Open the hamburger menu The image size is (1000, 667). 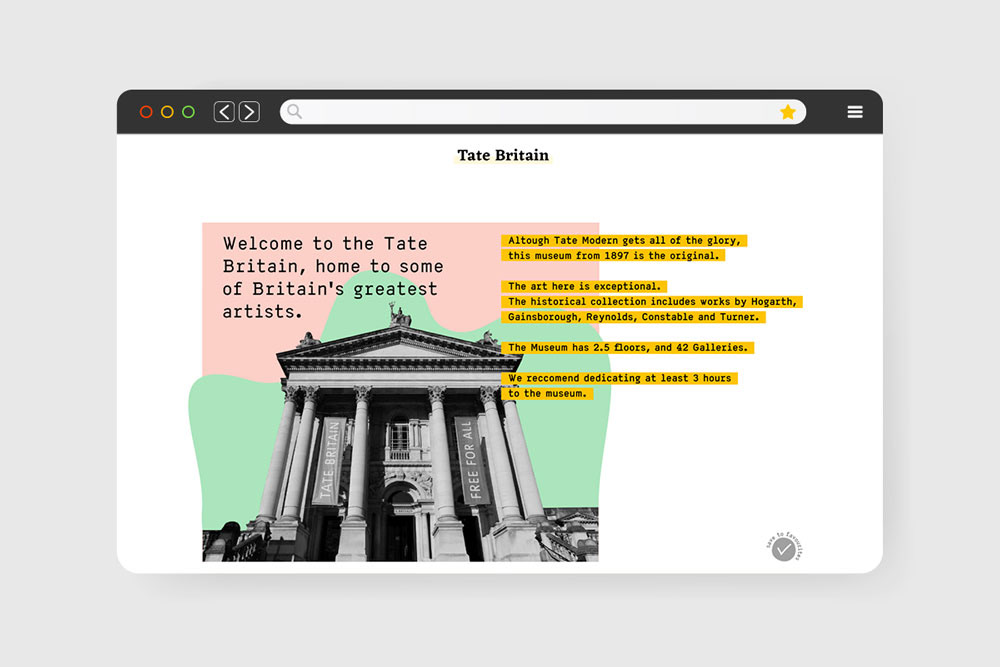click(x=855, y=112)
